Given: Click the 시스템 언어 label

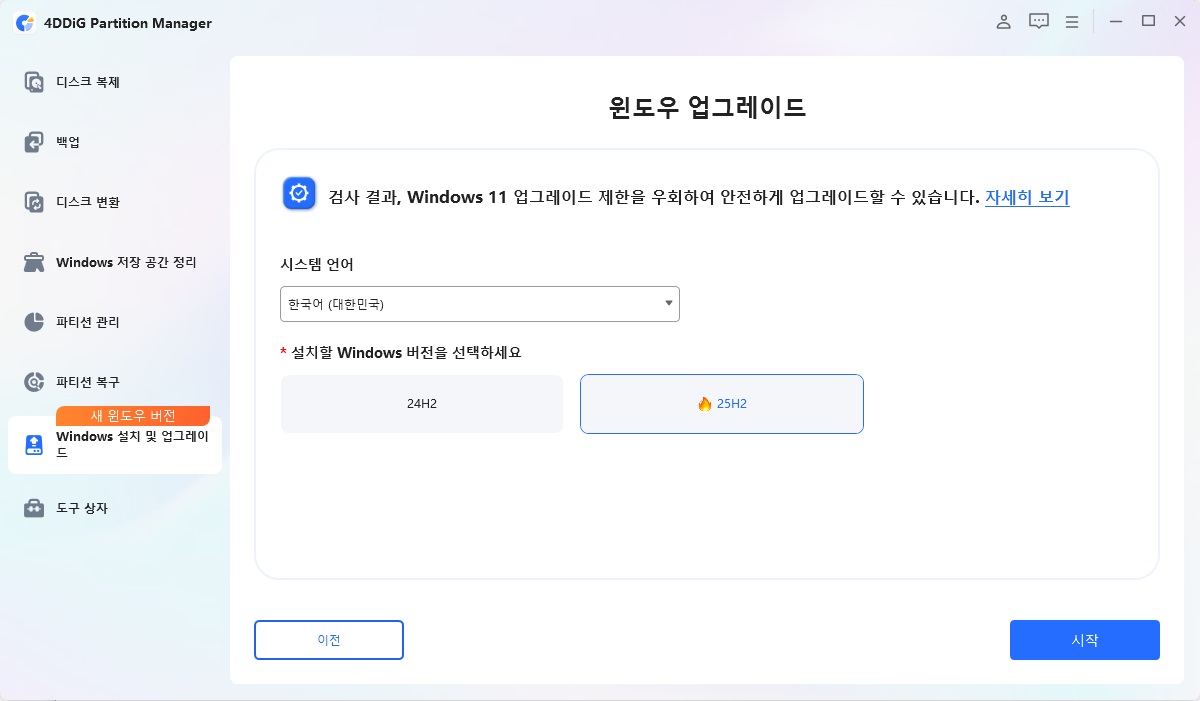Looking at the screenshot, I should pyautogui.click(x=317, y=264).
